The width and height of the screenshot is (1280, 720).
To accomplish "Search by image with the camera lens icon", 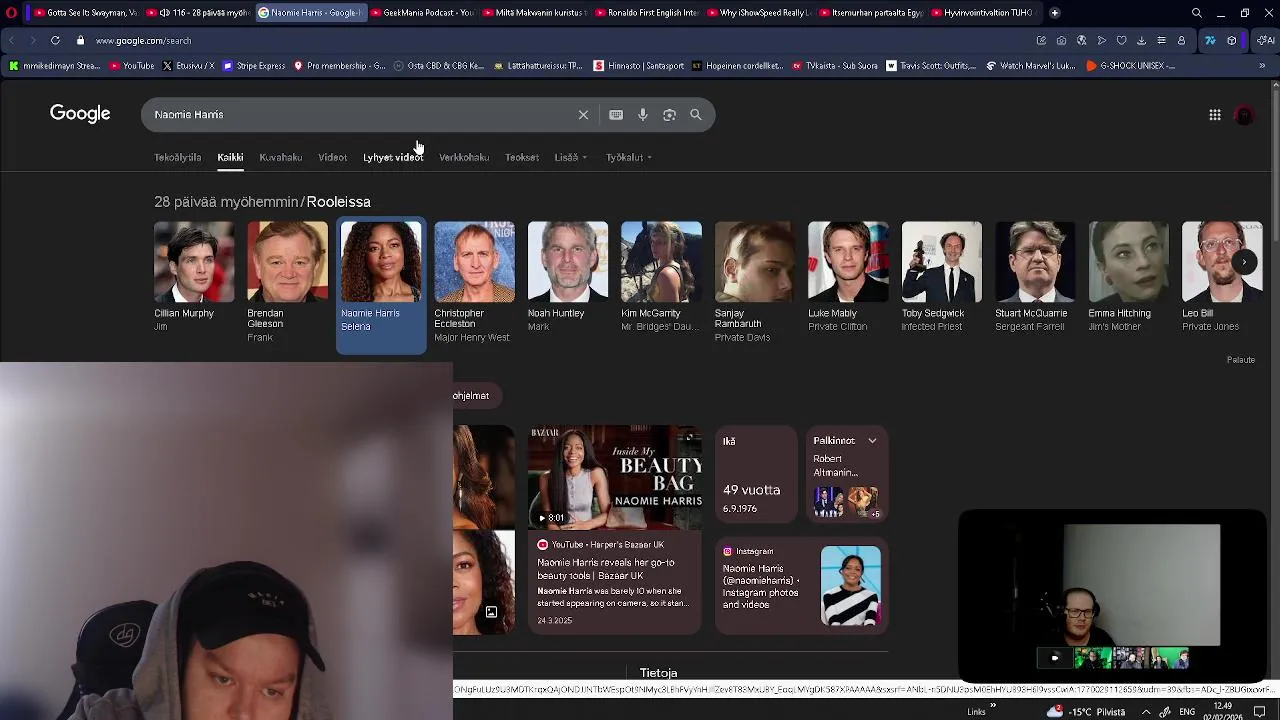I will pyautogui.click(x=669, y=115).
